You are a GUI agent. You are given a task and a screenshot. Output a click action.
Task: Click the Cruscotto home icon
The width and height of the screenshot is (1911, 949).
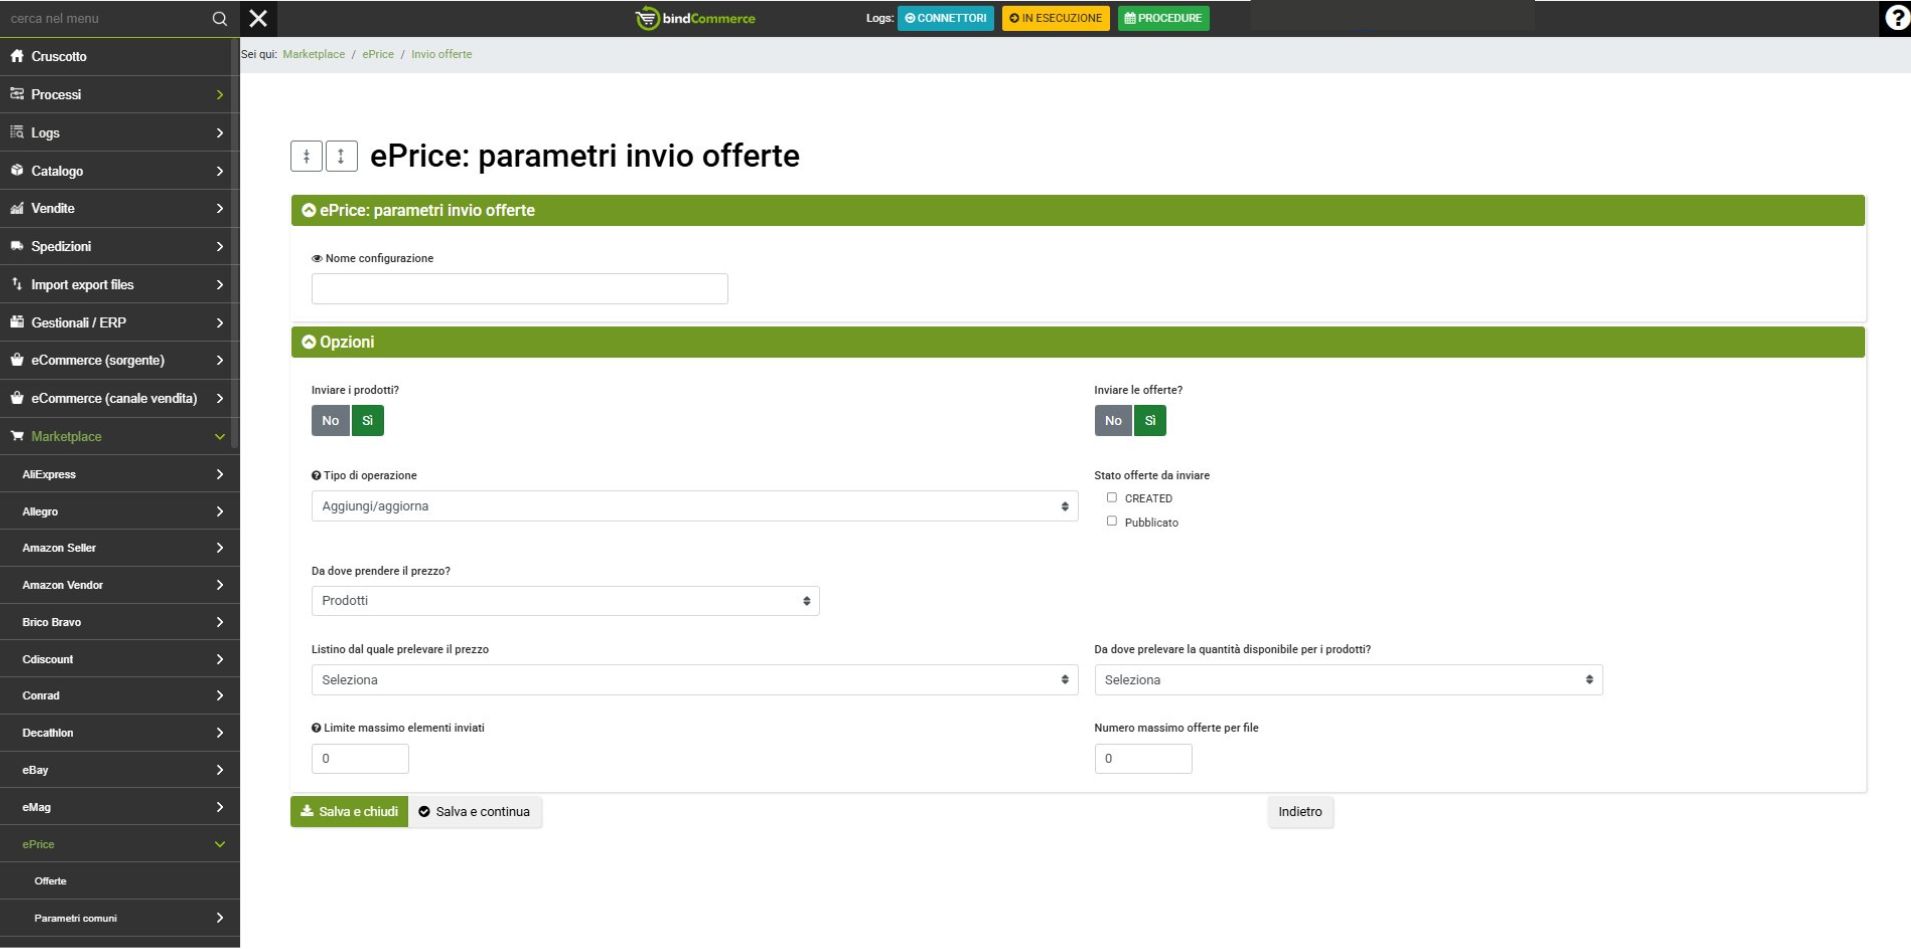17,56
